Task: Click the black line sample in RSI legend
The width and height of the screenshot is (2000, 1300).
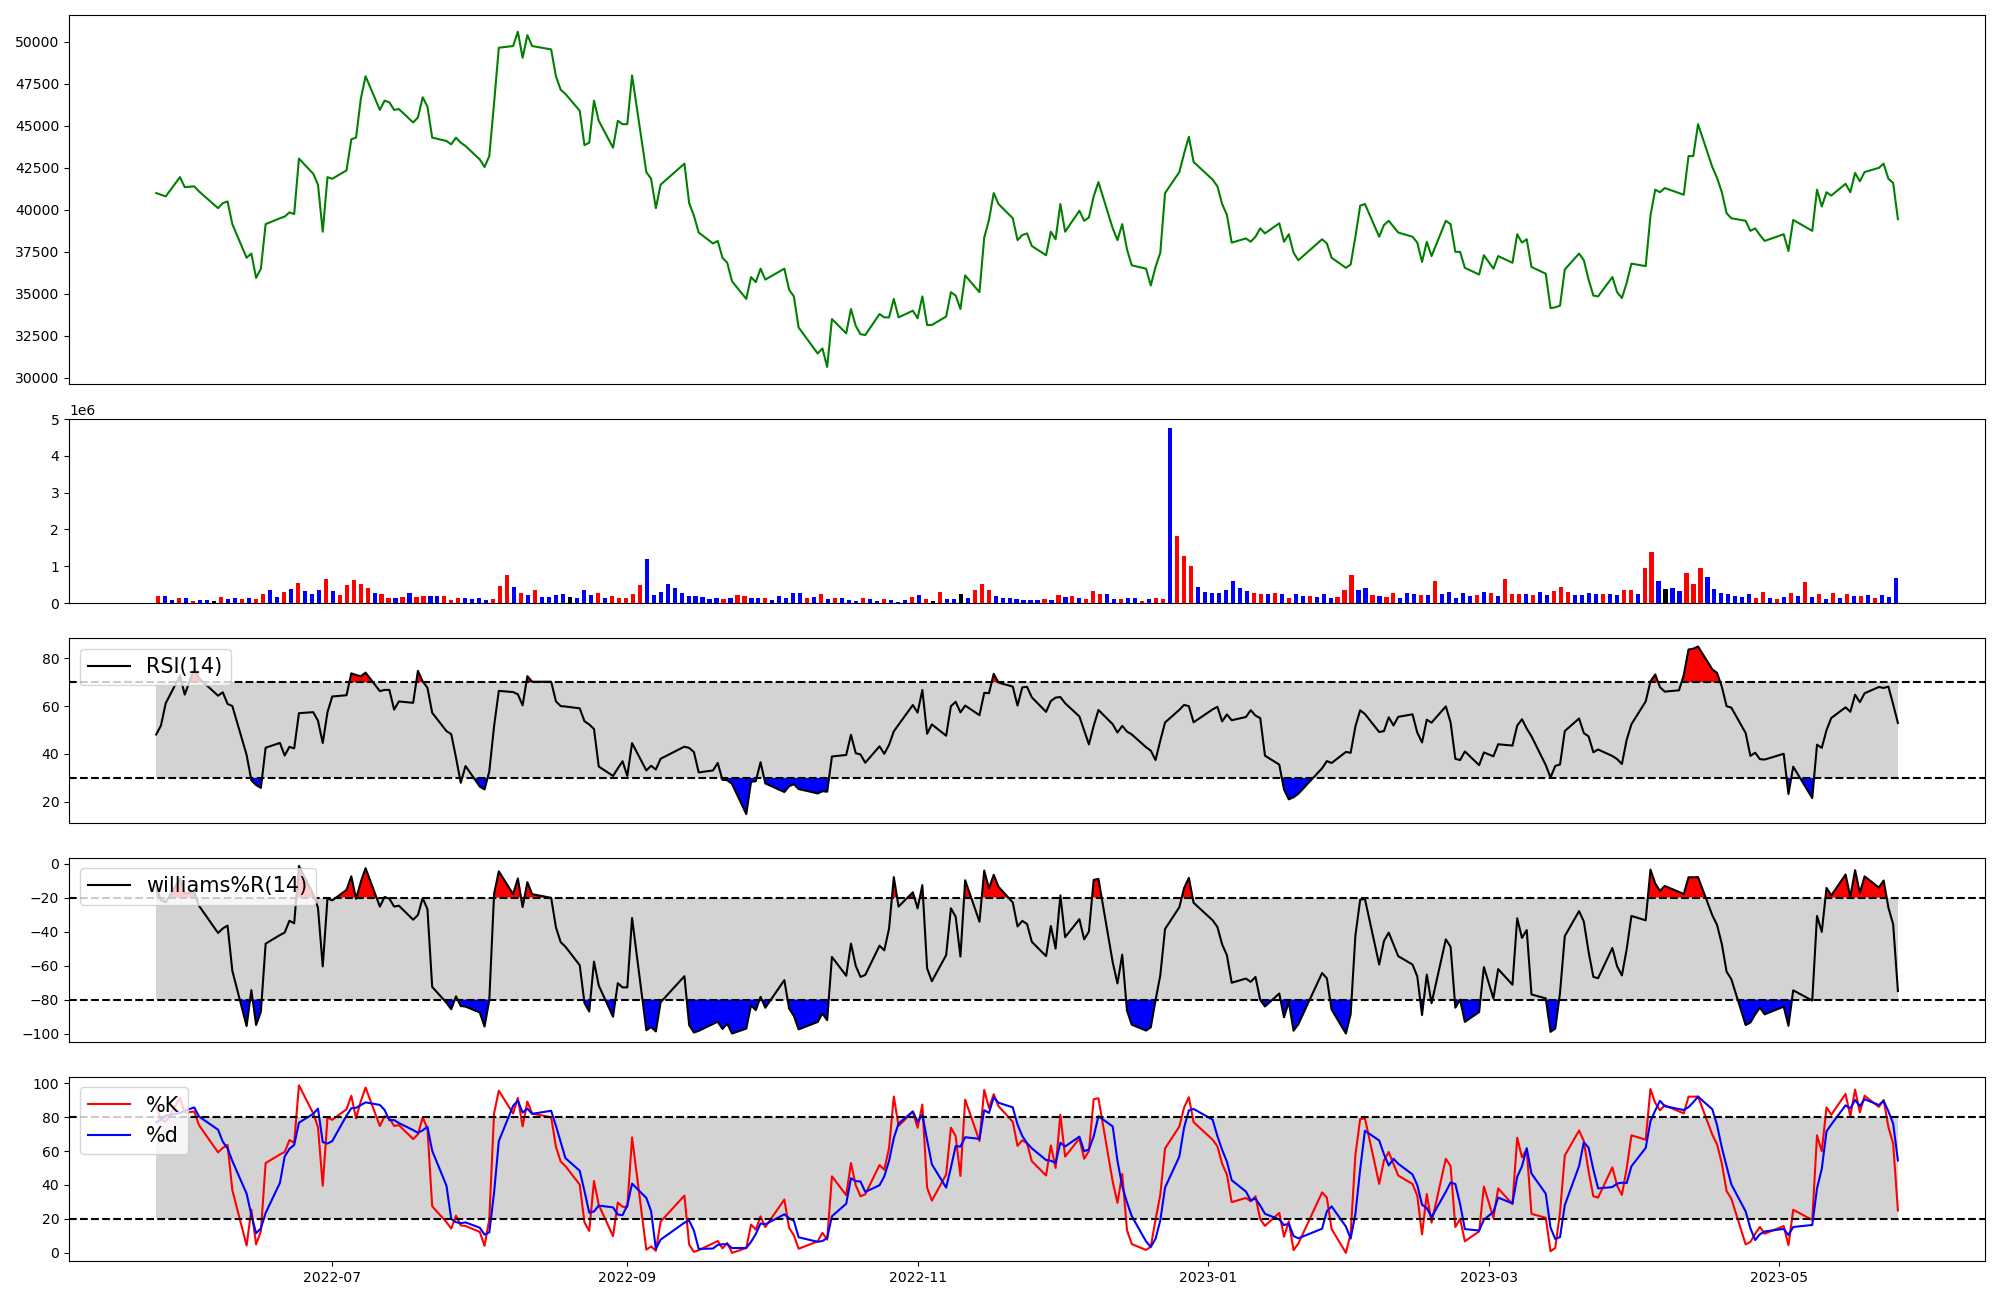Action: click(x=110, y=666)
